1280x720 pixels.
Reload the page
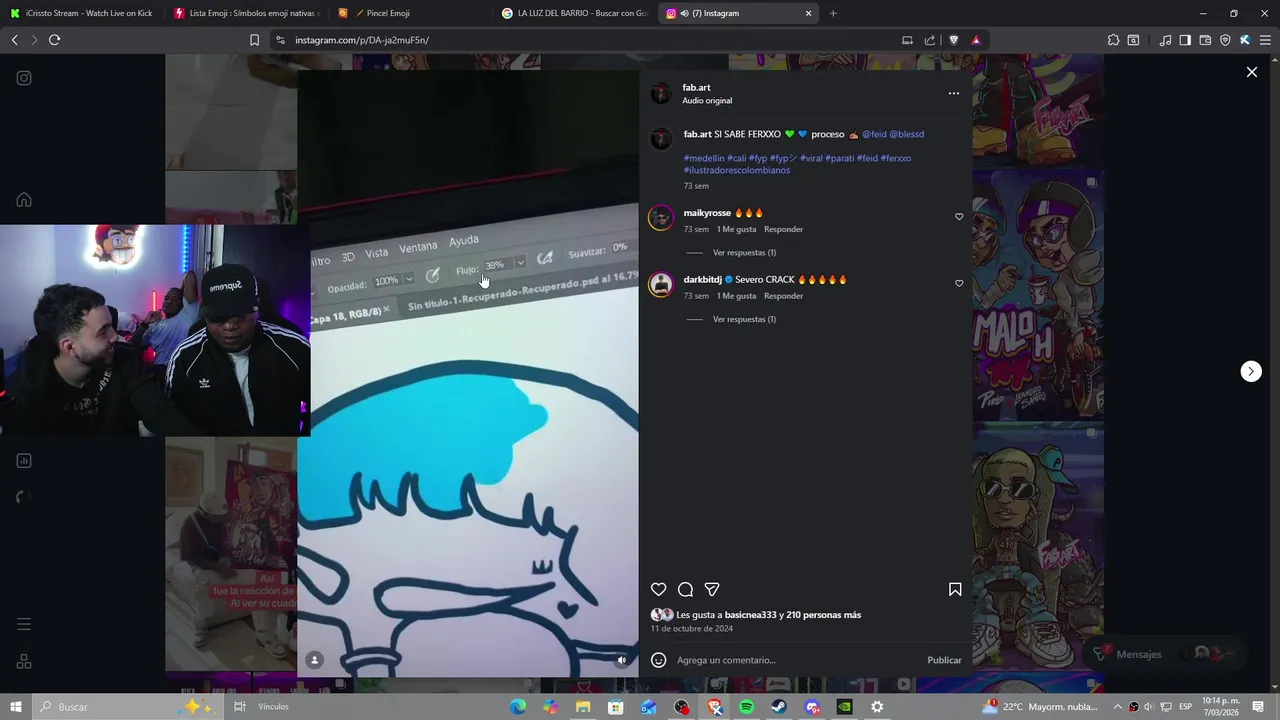click(x=54, y=40)
